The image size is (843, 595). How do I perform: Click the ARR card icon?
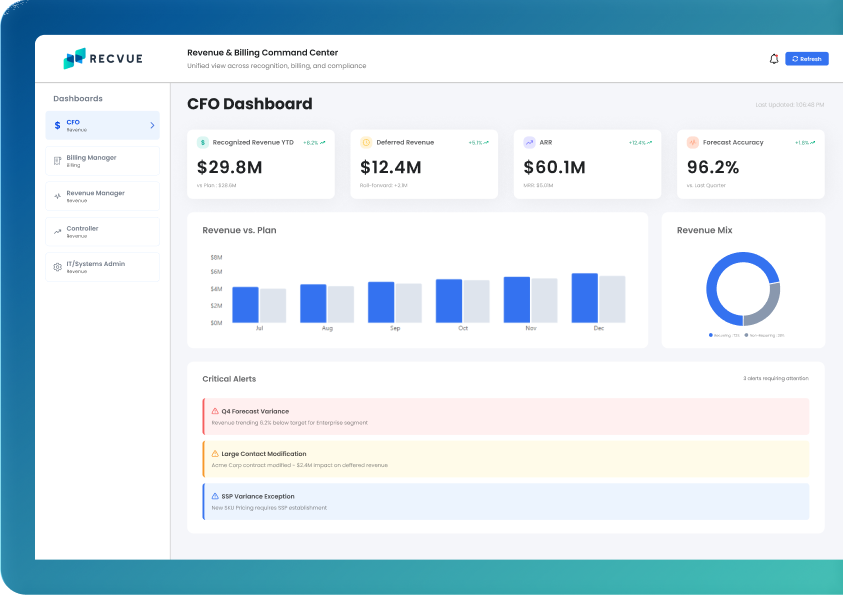coord(529,143)
